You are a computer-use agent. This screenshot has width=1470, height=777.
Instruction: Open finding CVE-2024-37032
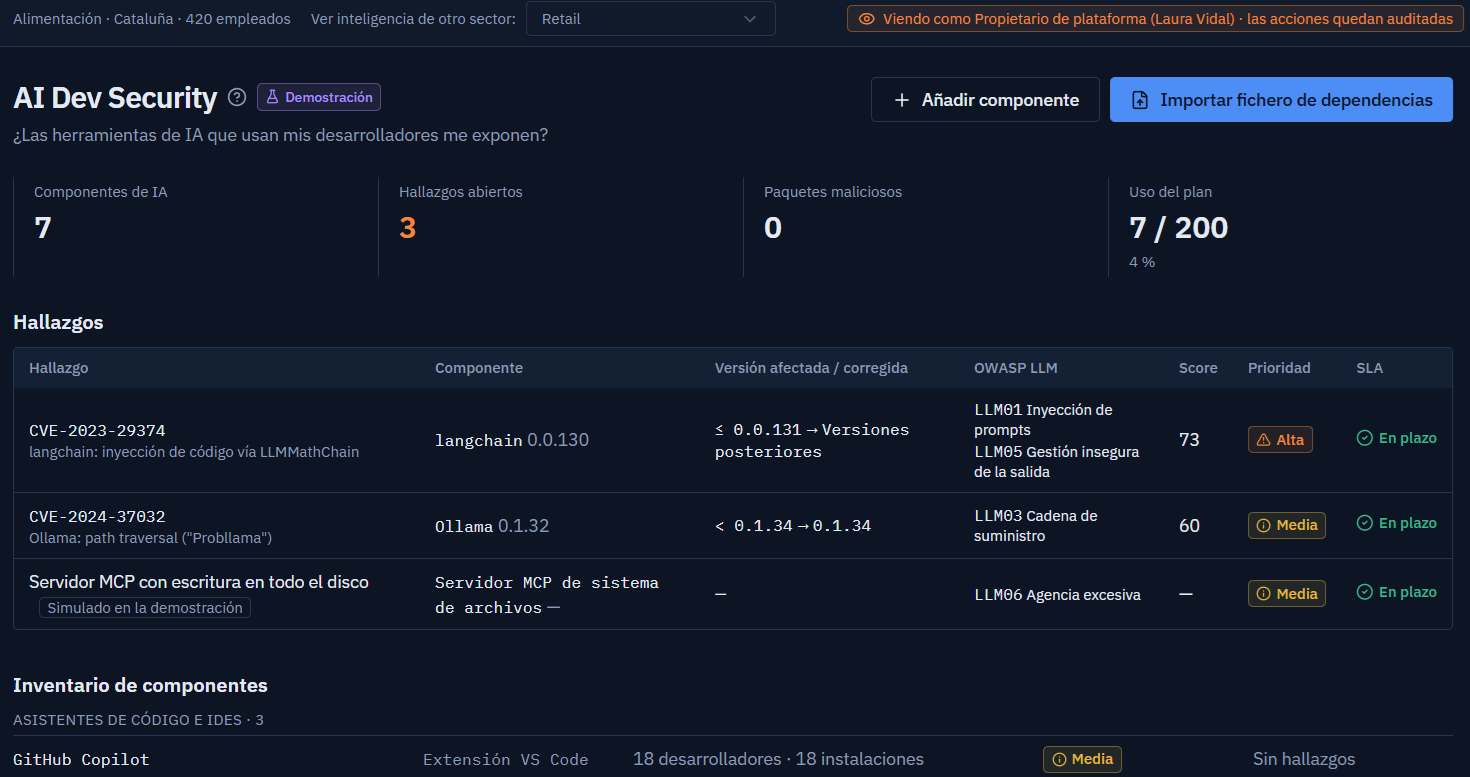(97, 517)
